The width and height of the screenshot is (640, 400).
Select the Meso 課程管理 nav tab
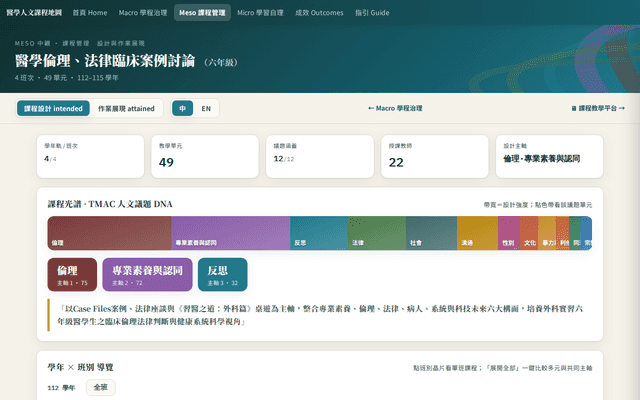click(202, 13)
